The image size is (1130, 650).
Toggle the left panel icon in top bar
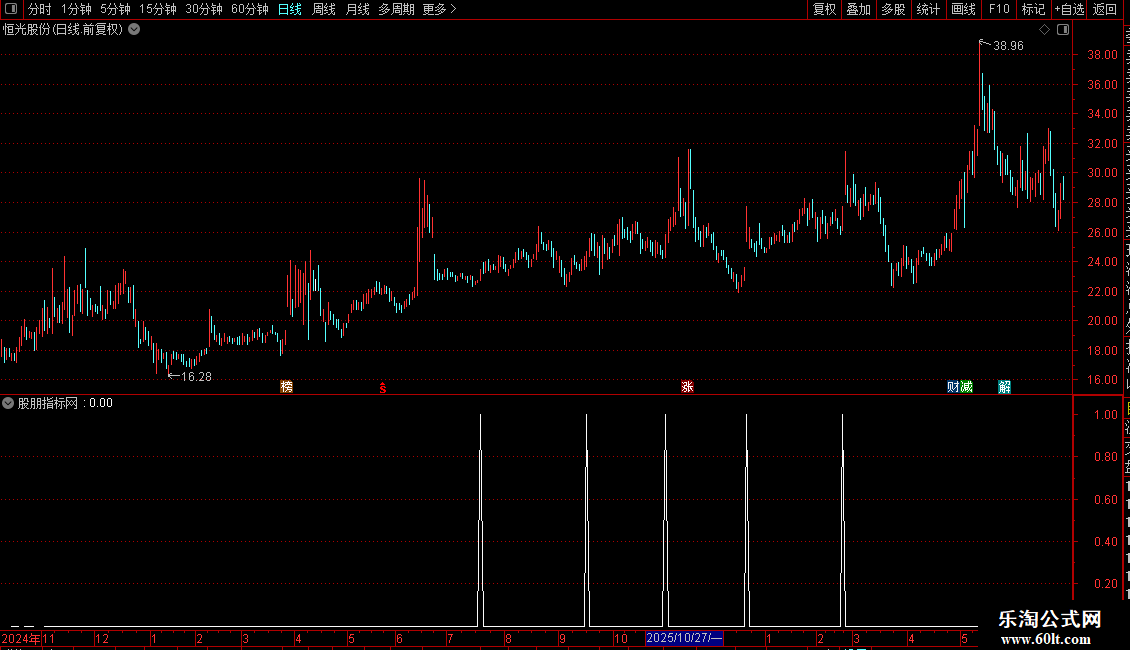pyautogui.click(x=11, y=9)
